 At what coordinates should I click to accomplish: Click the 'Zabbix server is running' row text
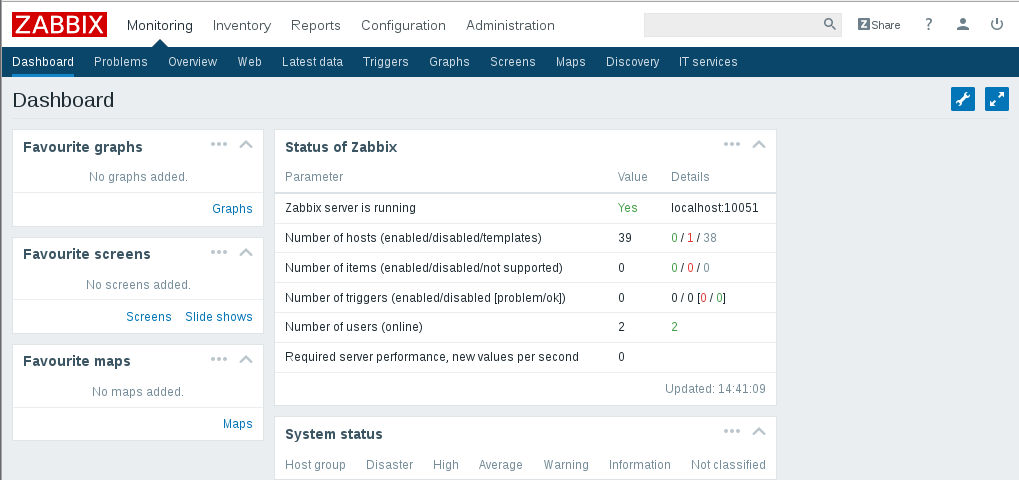click(x=350, y=208)
